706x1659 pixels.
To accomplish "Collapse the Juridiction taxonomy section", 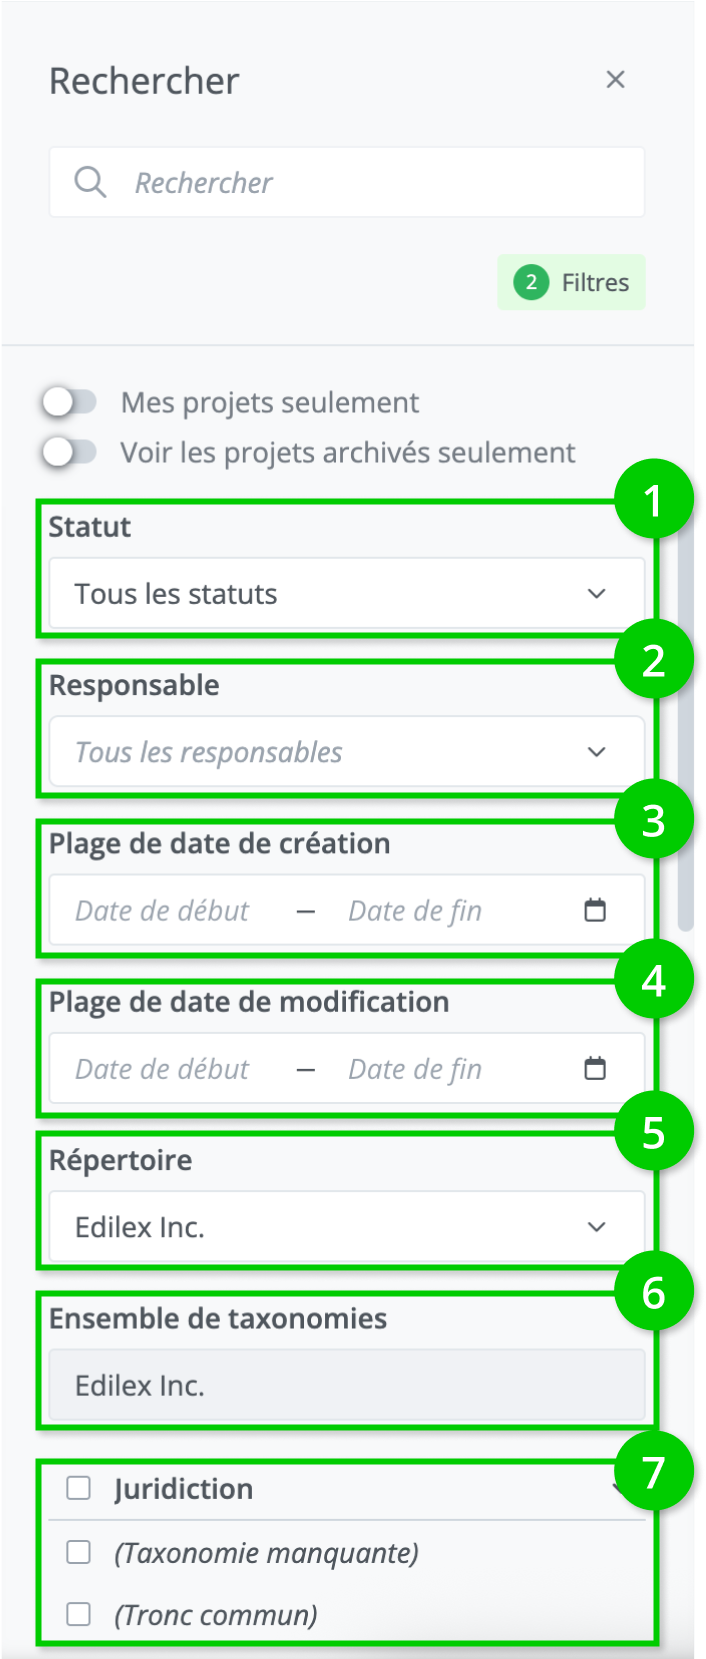I will coord(619,1489).
